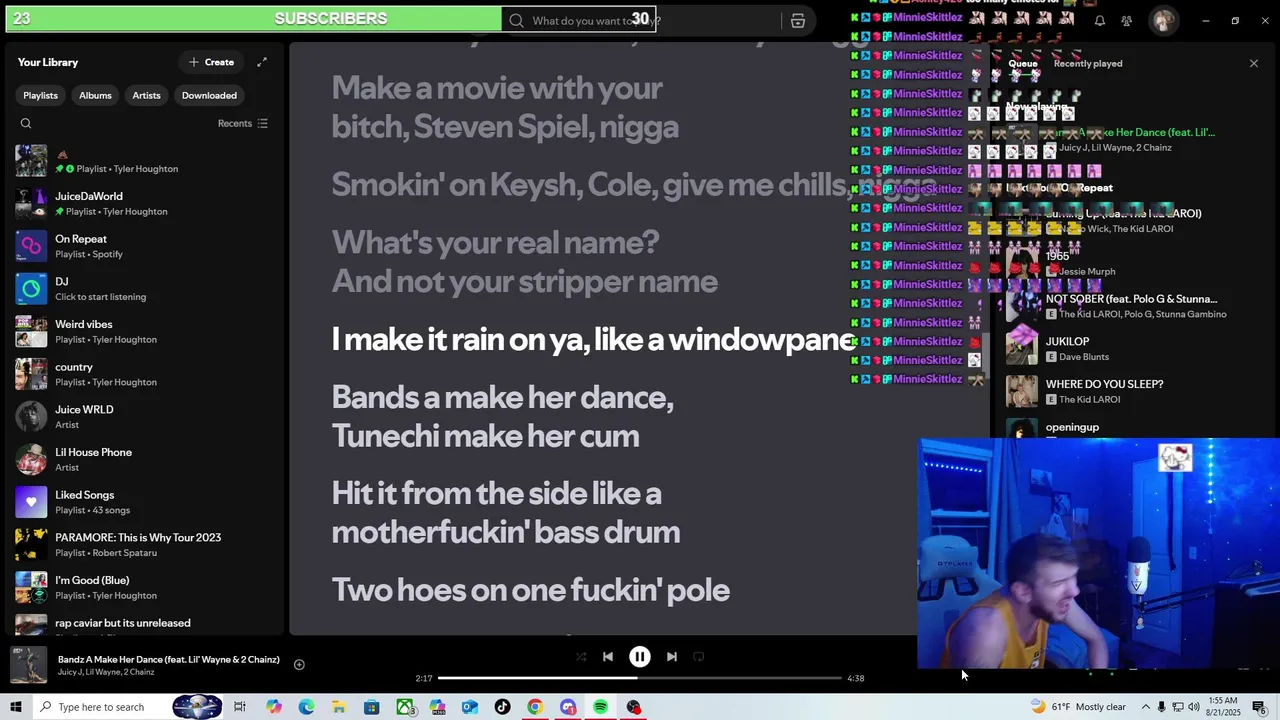Viewport: 1280px width, 720px height.
Task: Open TikTok from the taskbar
Action: [x=502, y=707]
